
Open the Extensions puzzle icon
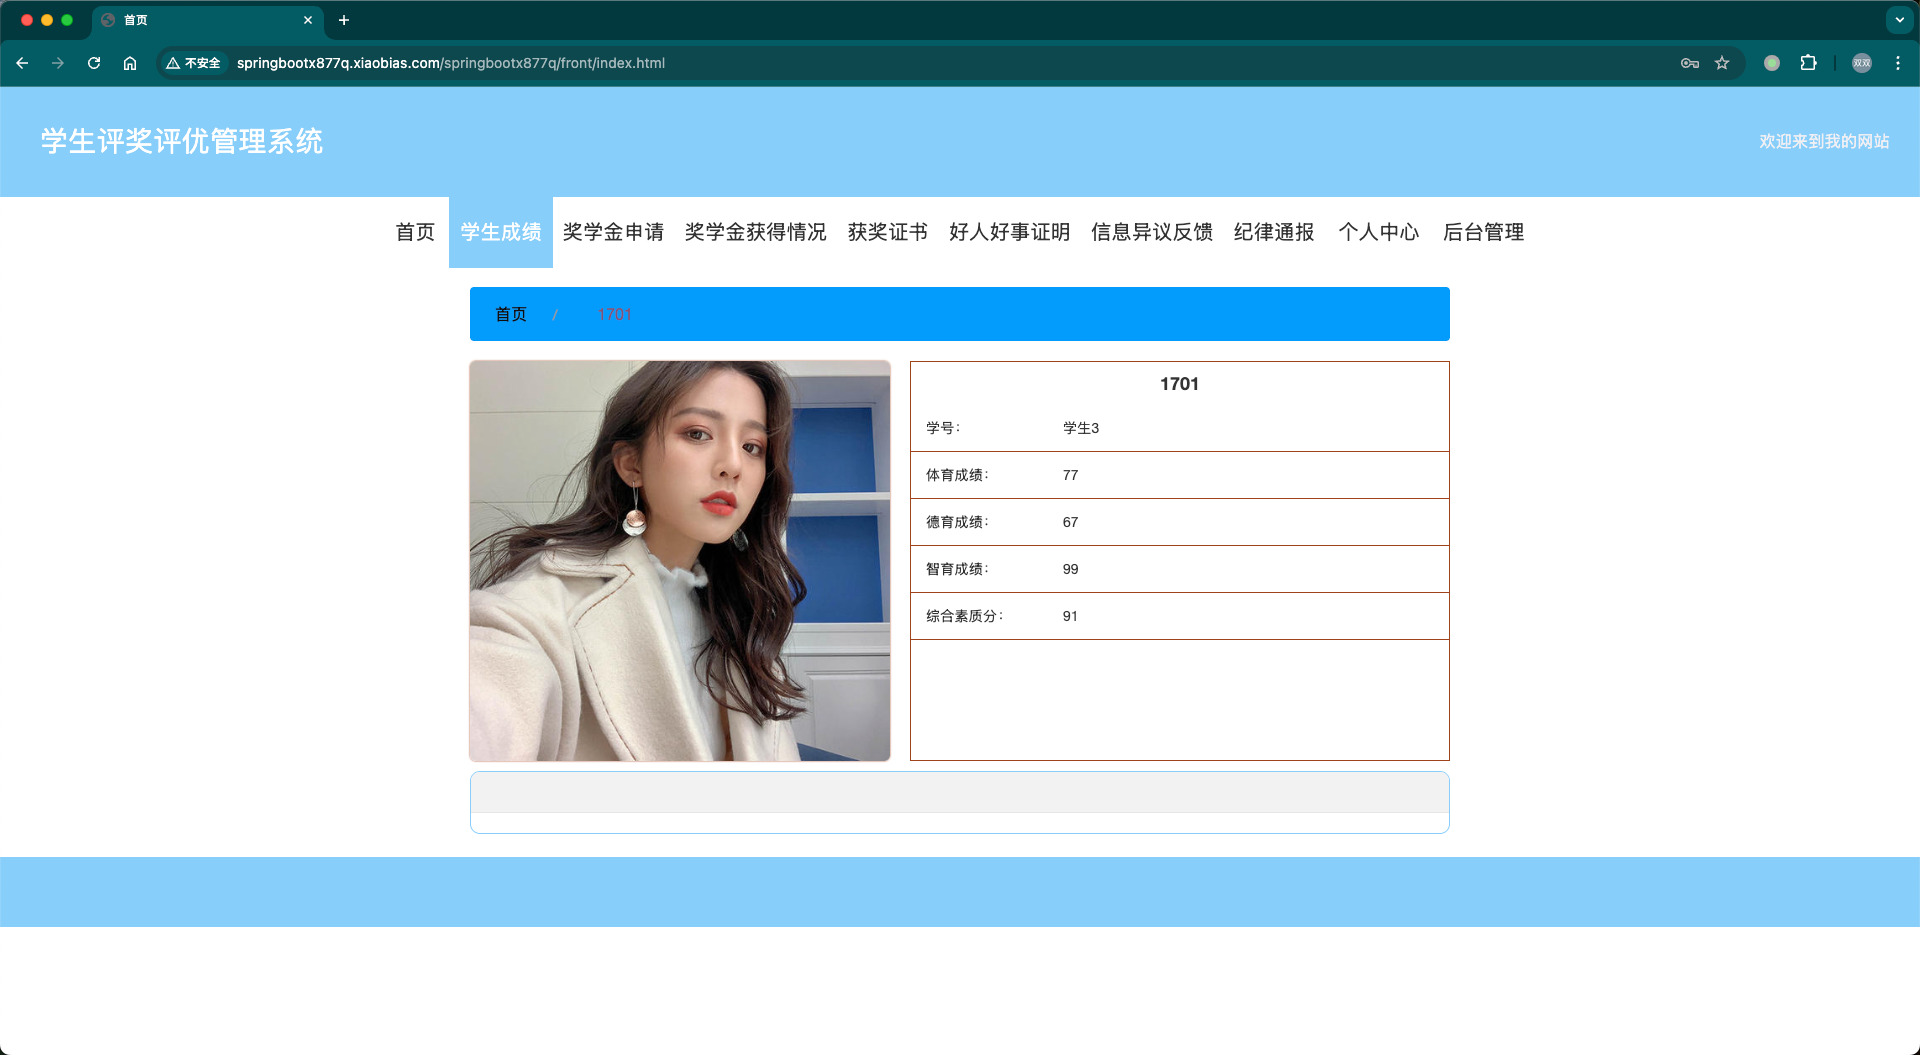point(1808,63)
